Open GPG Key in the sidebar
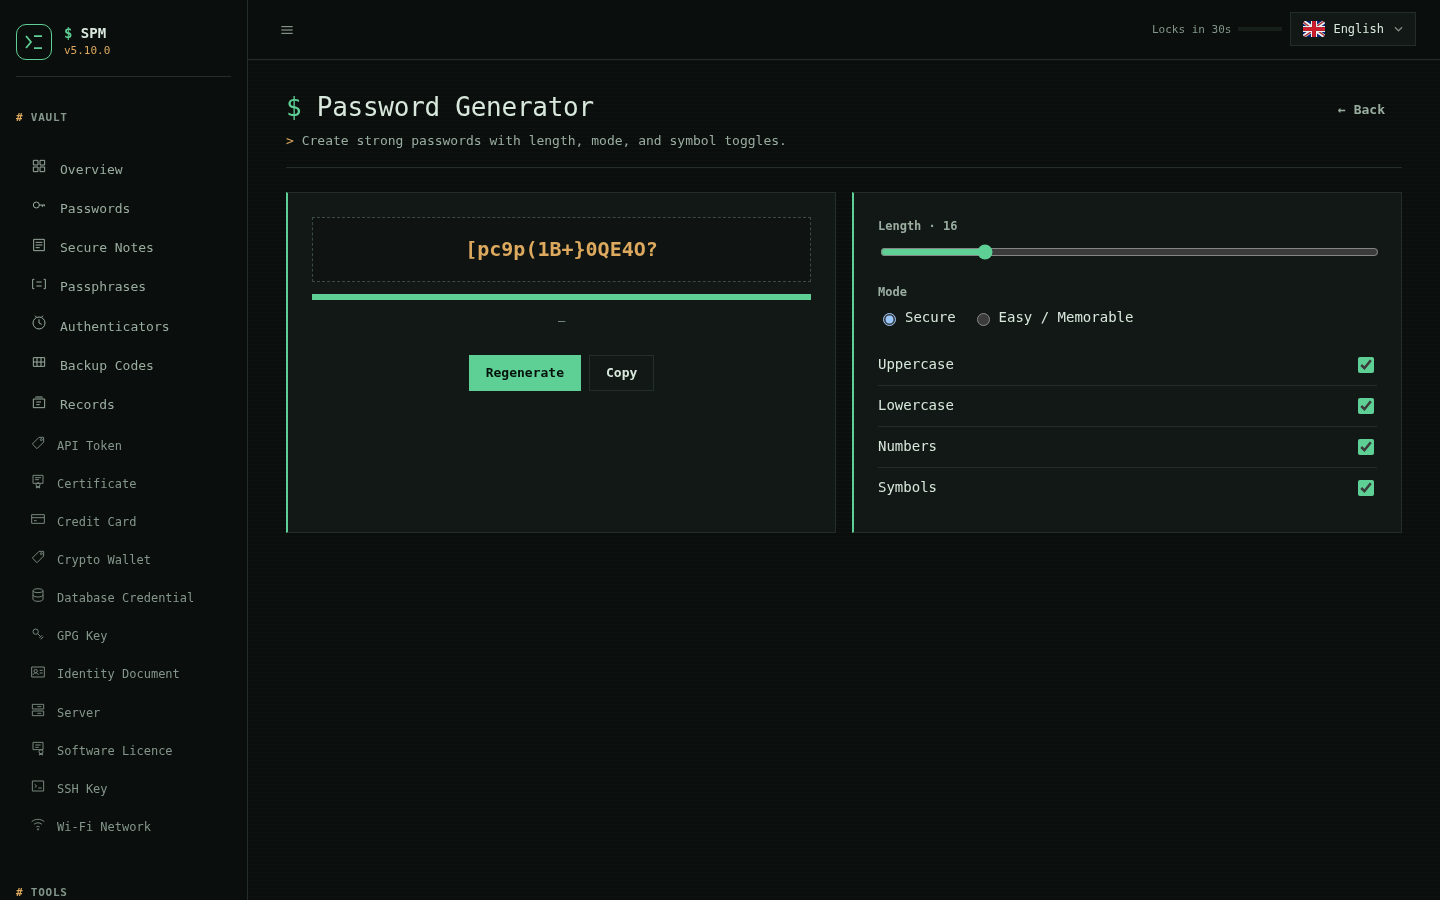The width and height of the screenshot is (1440, 900). click(123, 635)
